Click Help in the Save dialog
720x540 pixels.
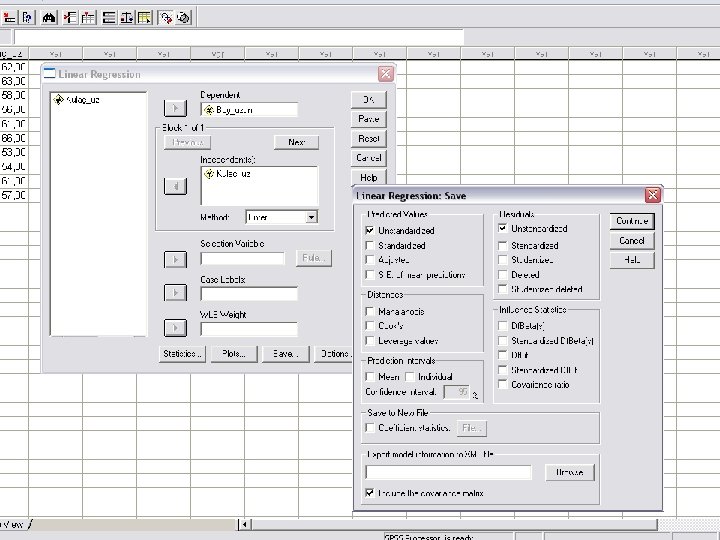tap(632, 259)
